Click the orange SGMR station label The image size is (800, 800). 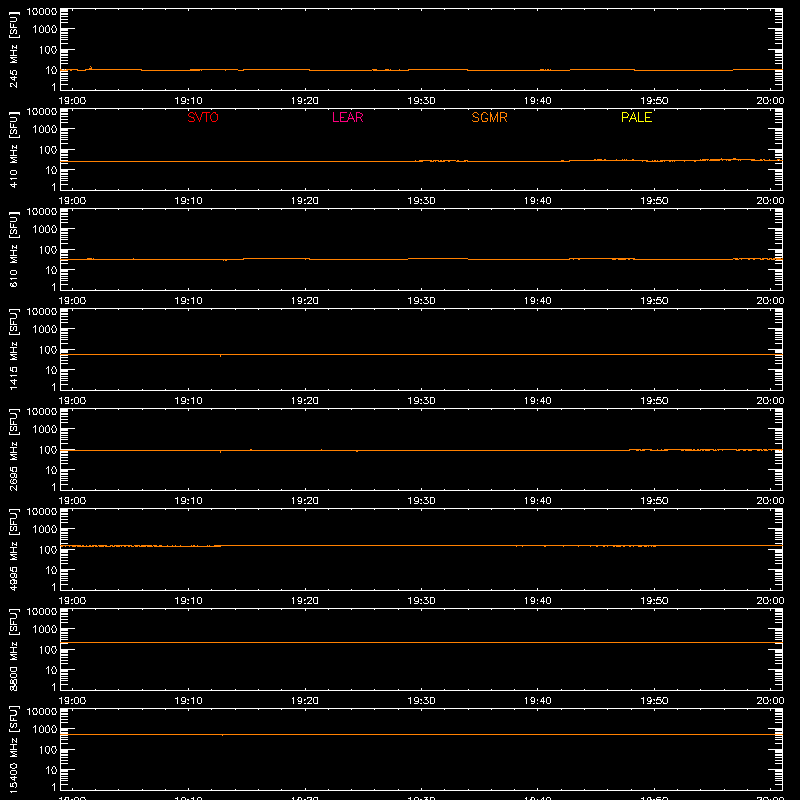pyautogui.click(x=489, y=117)
